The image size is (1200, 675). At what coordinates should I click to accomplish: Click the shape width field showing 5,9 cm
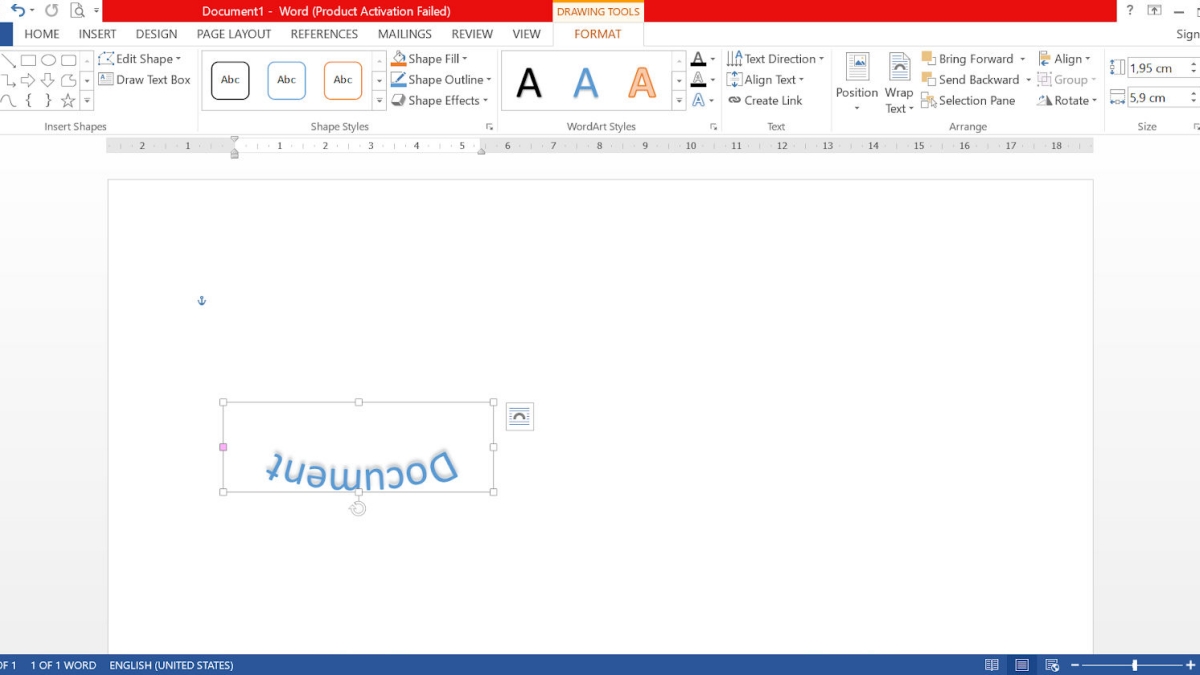(1156, 98)
